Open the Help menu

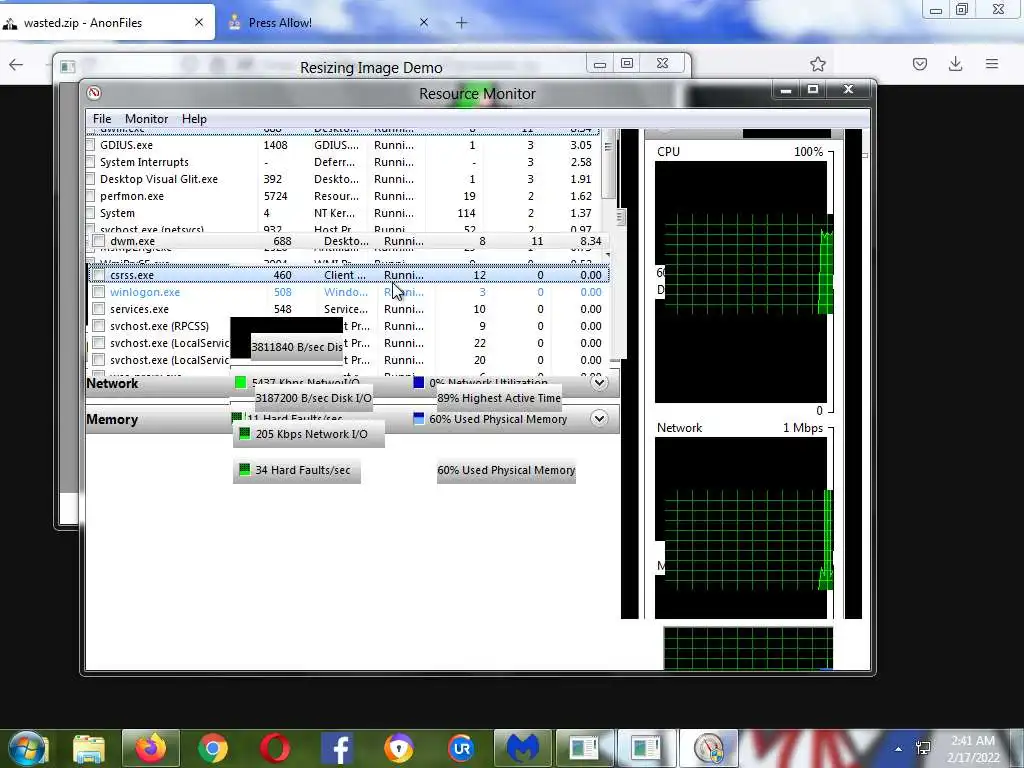tap(194, 119)
